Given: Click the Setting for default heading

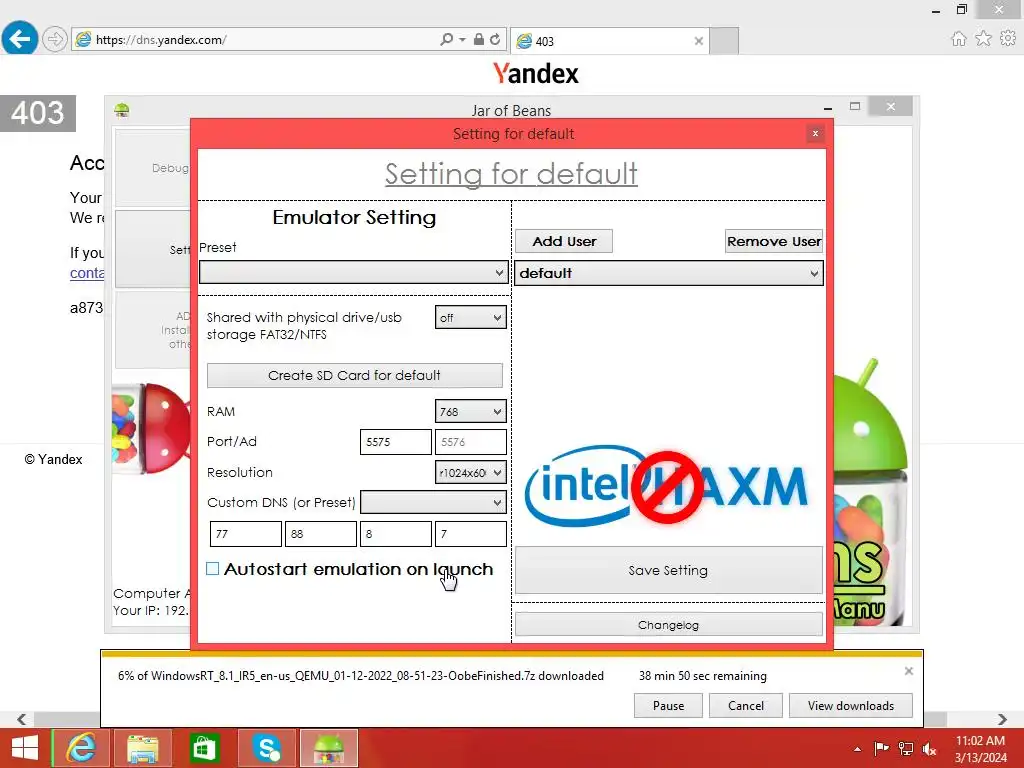Looking at the screenshot, I should tap(511, 174).
